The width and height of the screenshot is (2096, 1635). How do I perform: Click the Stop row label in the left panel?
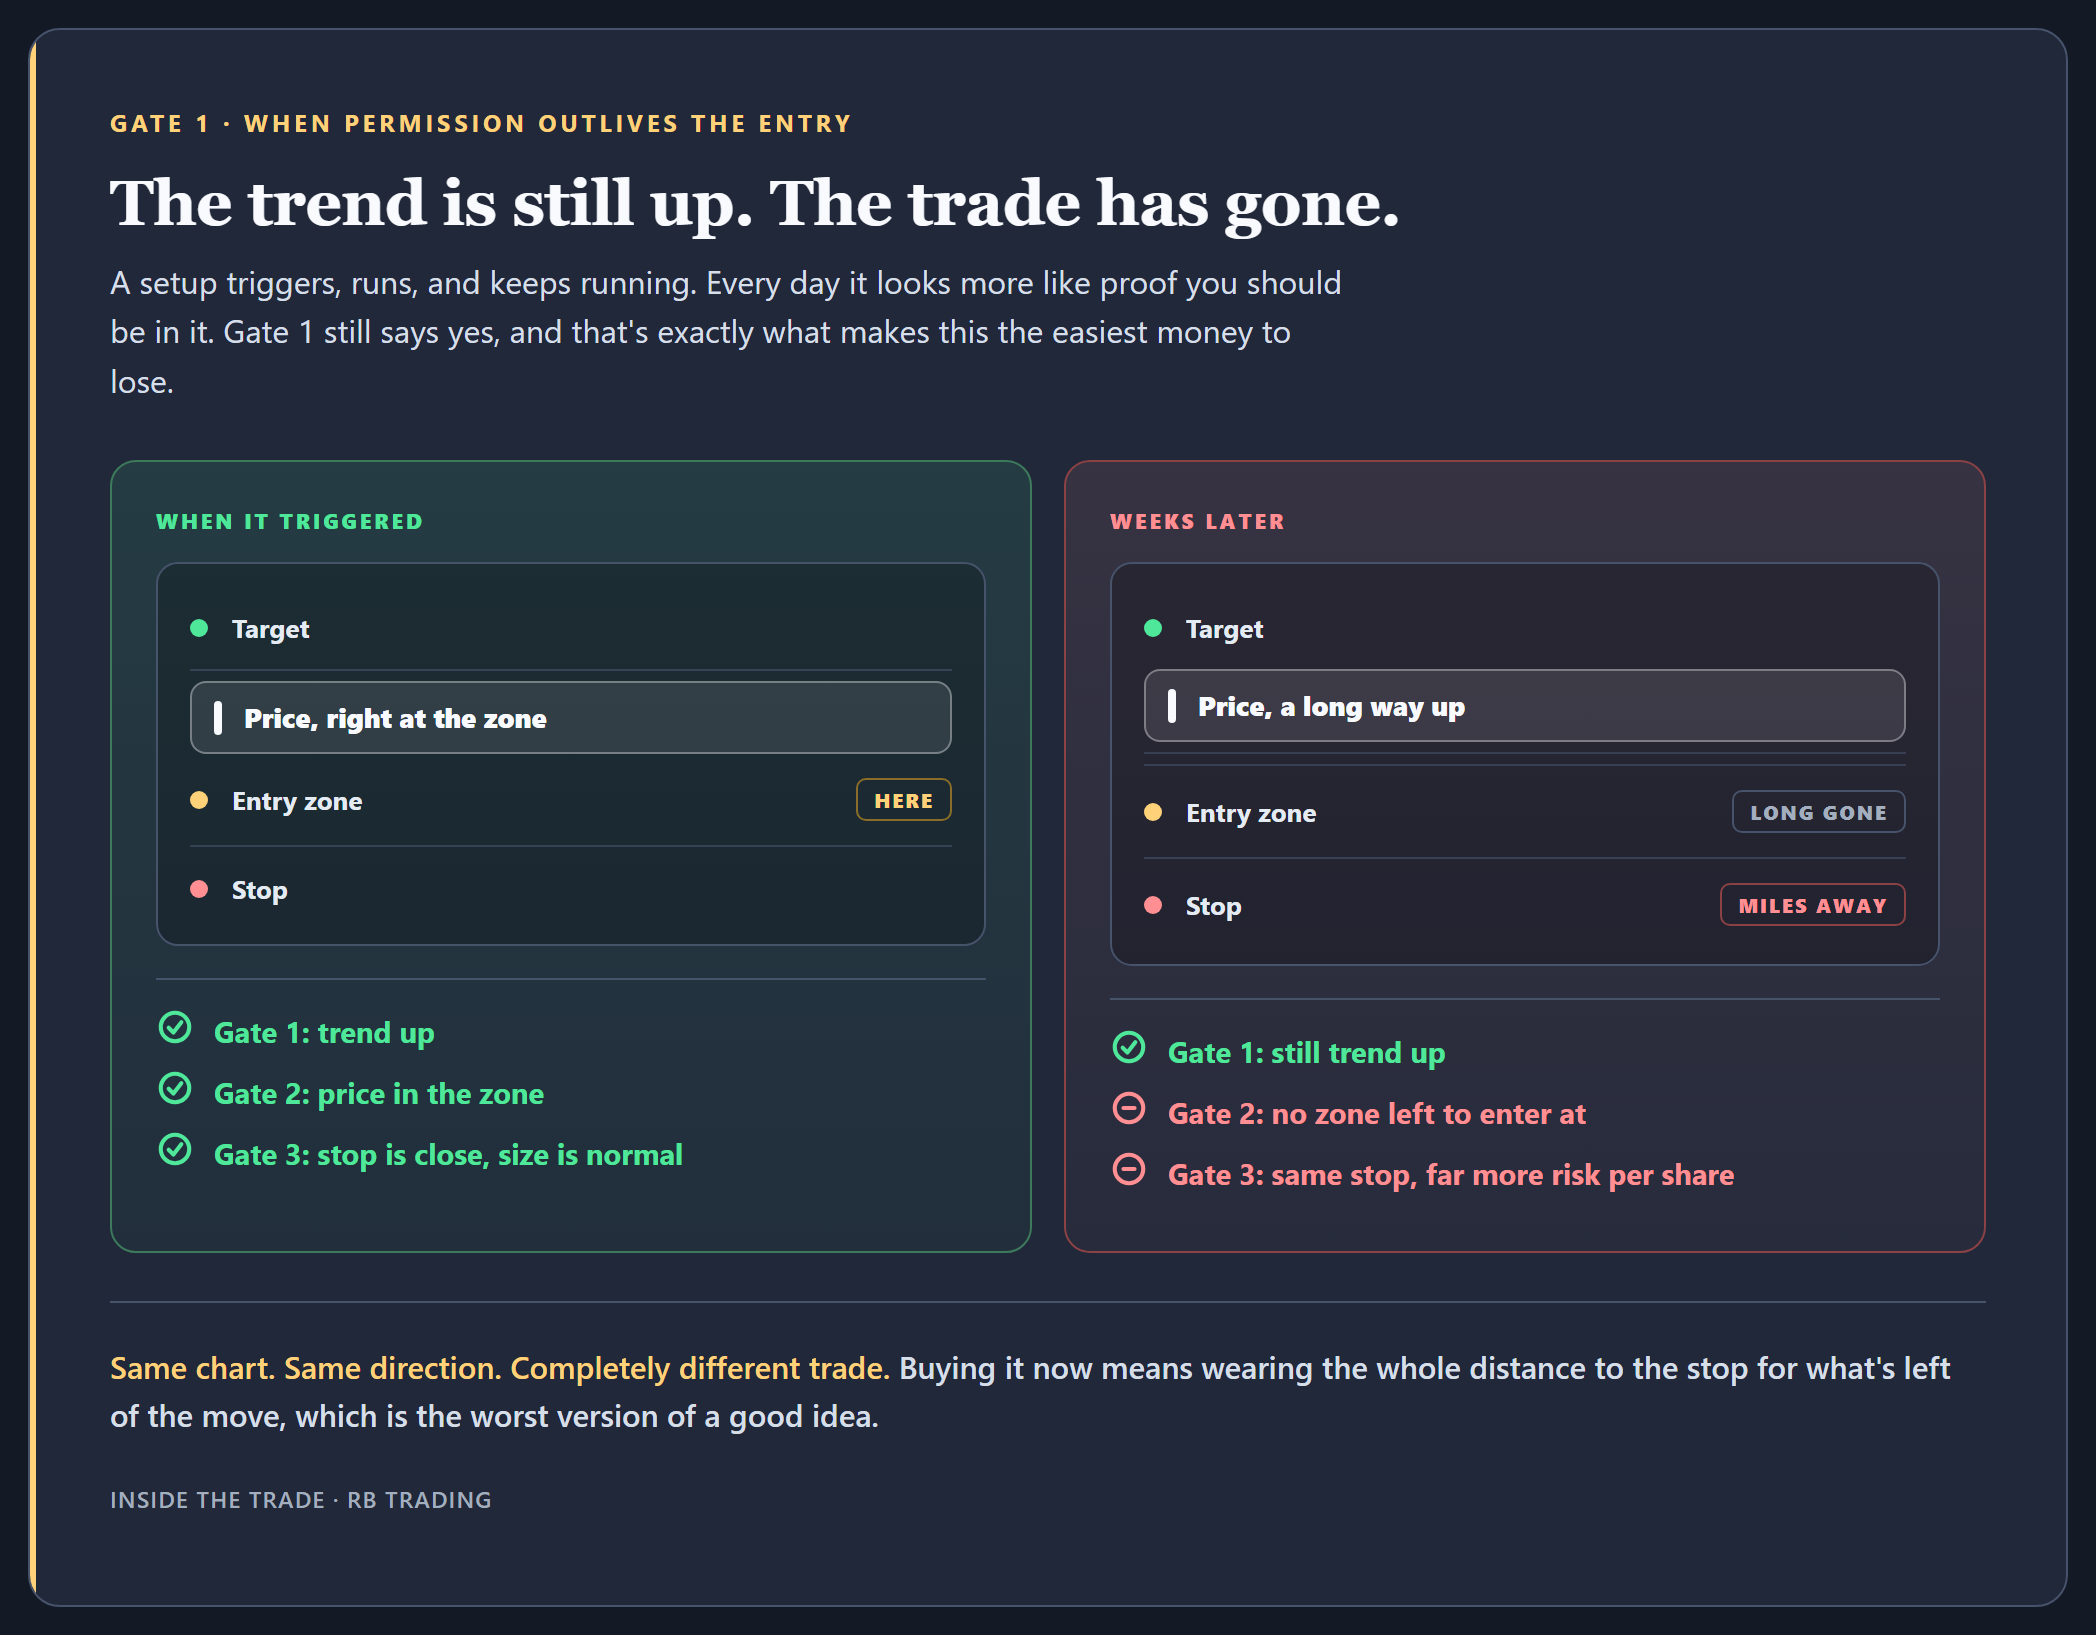coord(259,890)
